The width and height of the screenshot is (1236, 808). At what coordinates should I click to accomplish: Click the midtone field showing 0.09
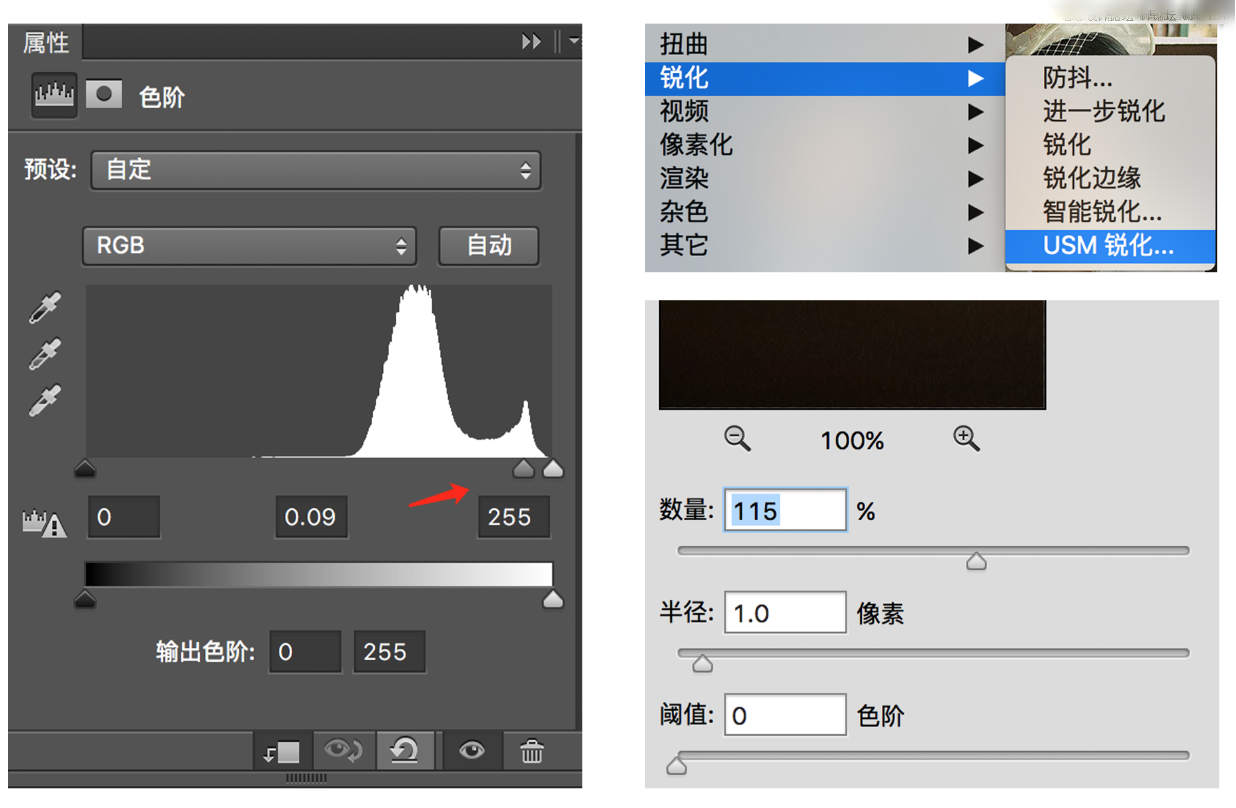click(311, 517)
